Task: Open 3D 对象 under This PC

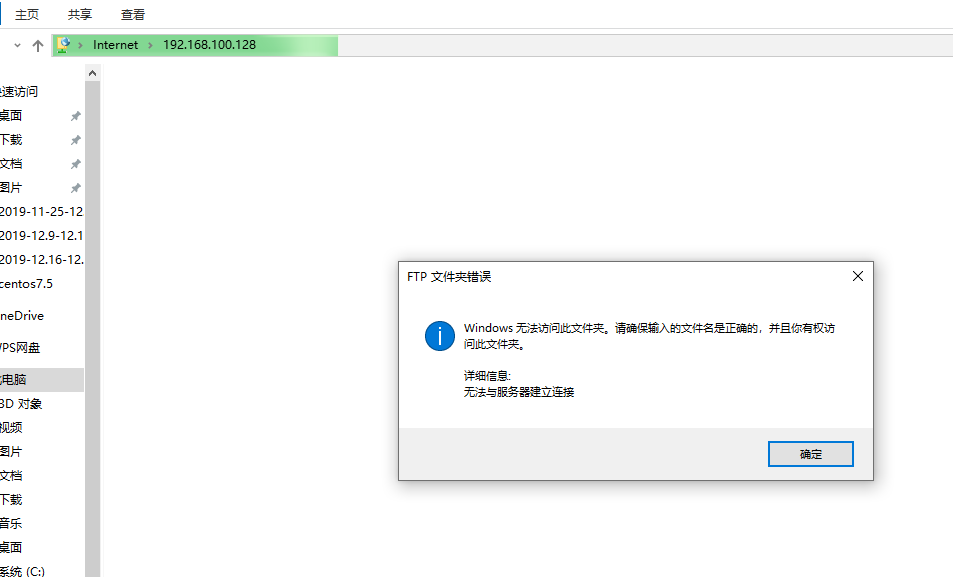Action: [x=21, y=404]
